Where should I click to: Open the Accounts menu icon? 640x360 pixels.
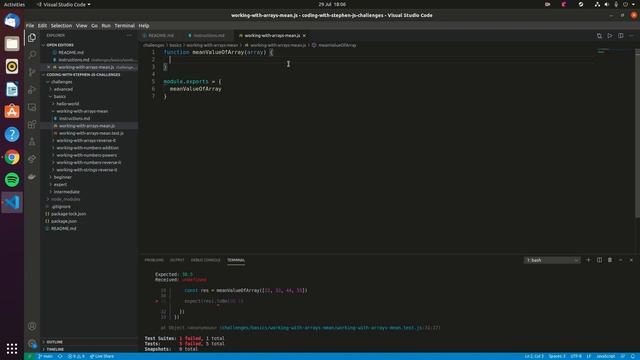32,326
